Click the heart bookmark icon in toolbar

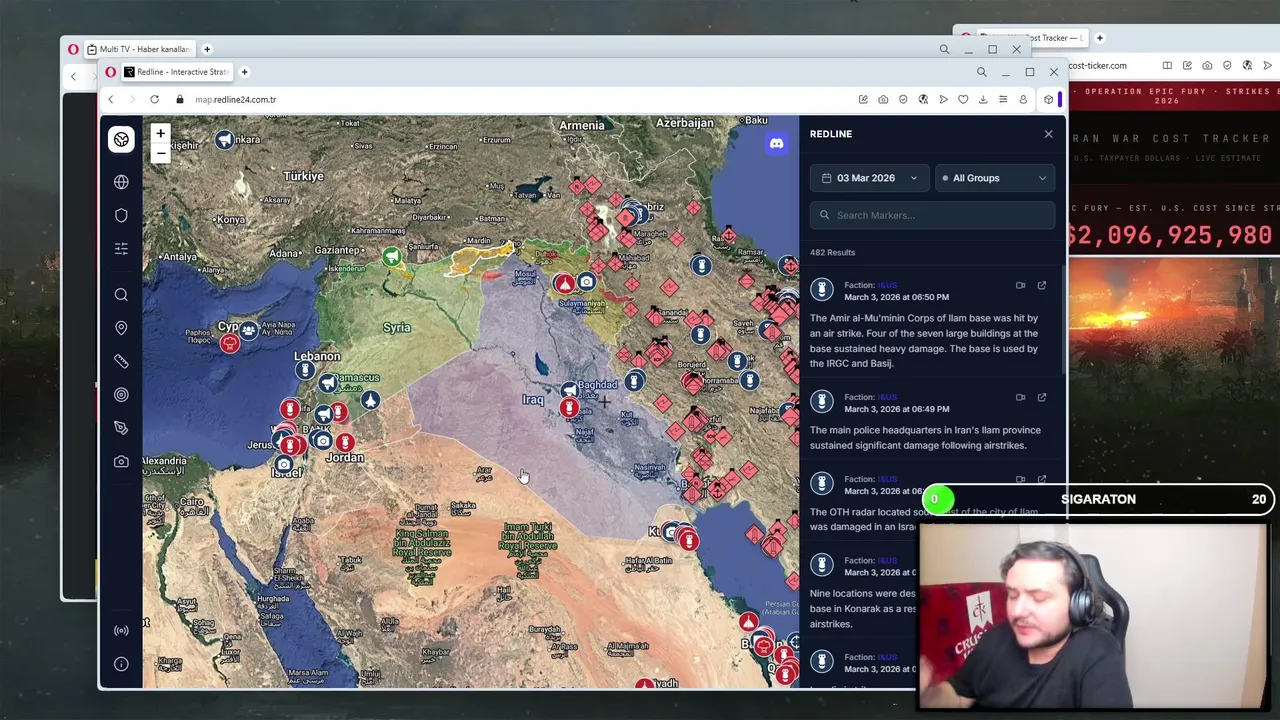[963, 99]
